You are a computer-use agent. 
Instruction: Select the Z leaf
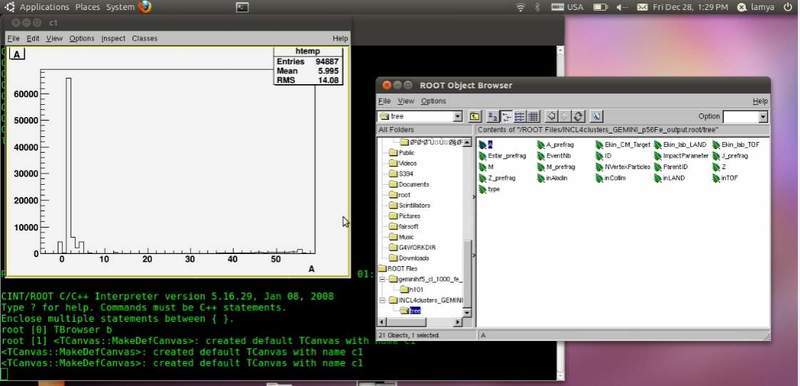(719, 167)
